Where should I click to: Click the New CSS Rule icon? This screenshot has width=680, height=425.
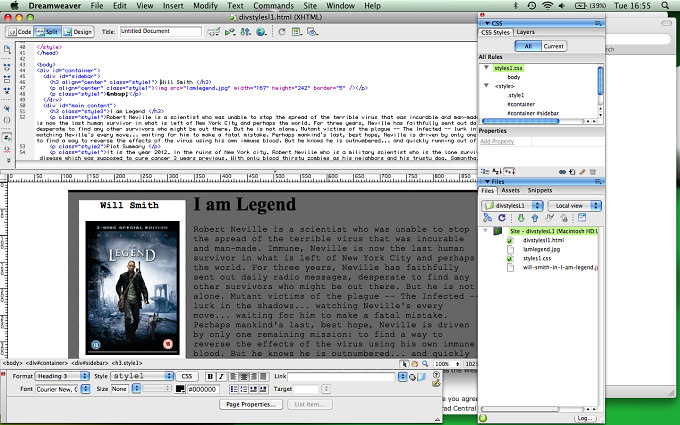tap(572, 172)
